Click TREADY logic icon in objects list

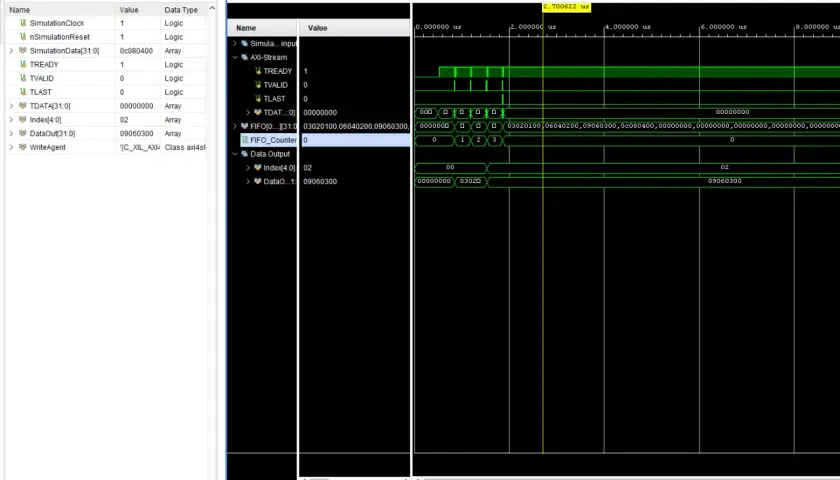click(22, 64)
